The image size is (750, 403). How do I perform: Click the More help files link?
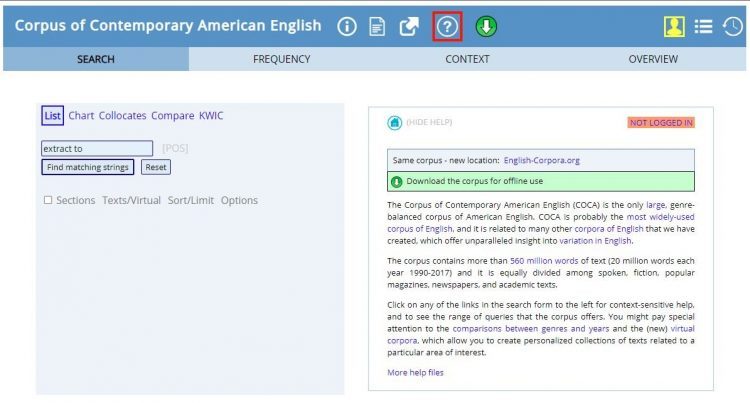pyautogui.click(x=415, y=372)
